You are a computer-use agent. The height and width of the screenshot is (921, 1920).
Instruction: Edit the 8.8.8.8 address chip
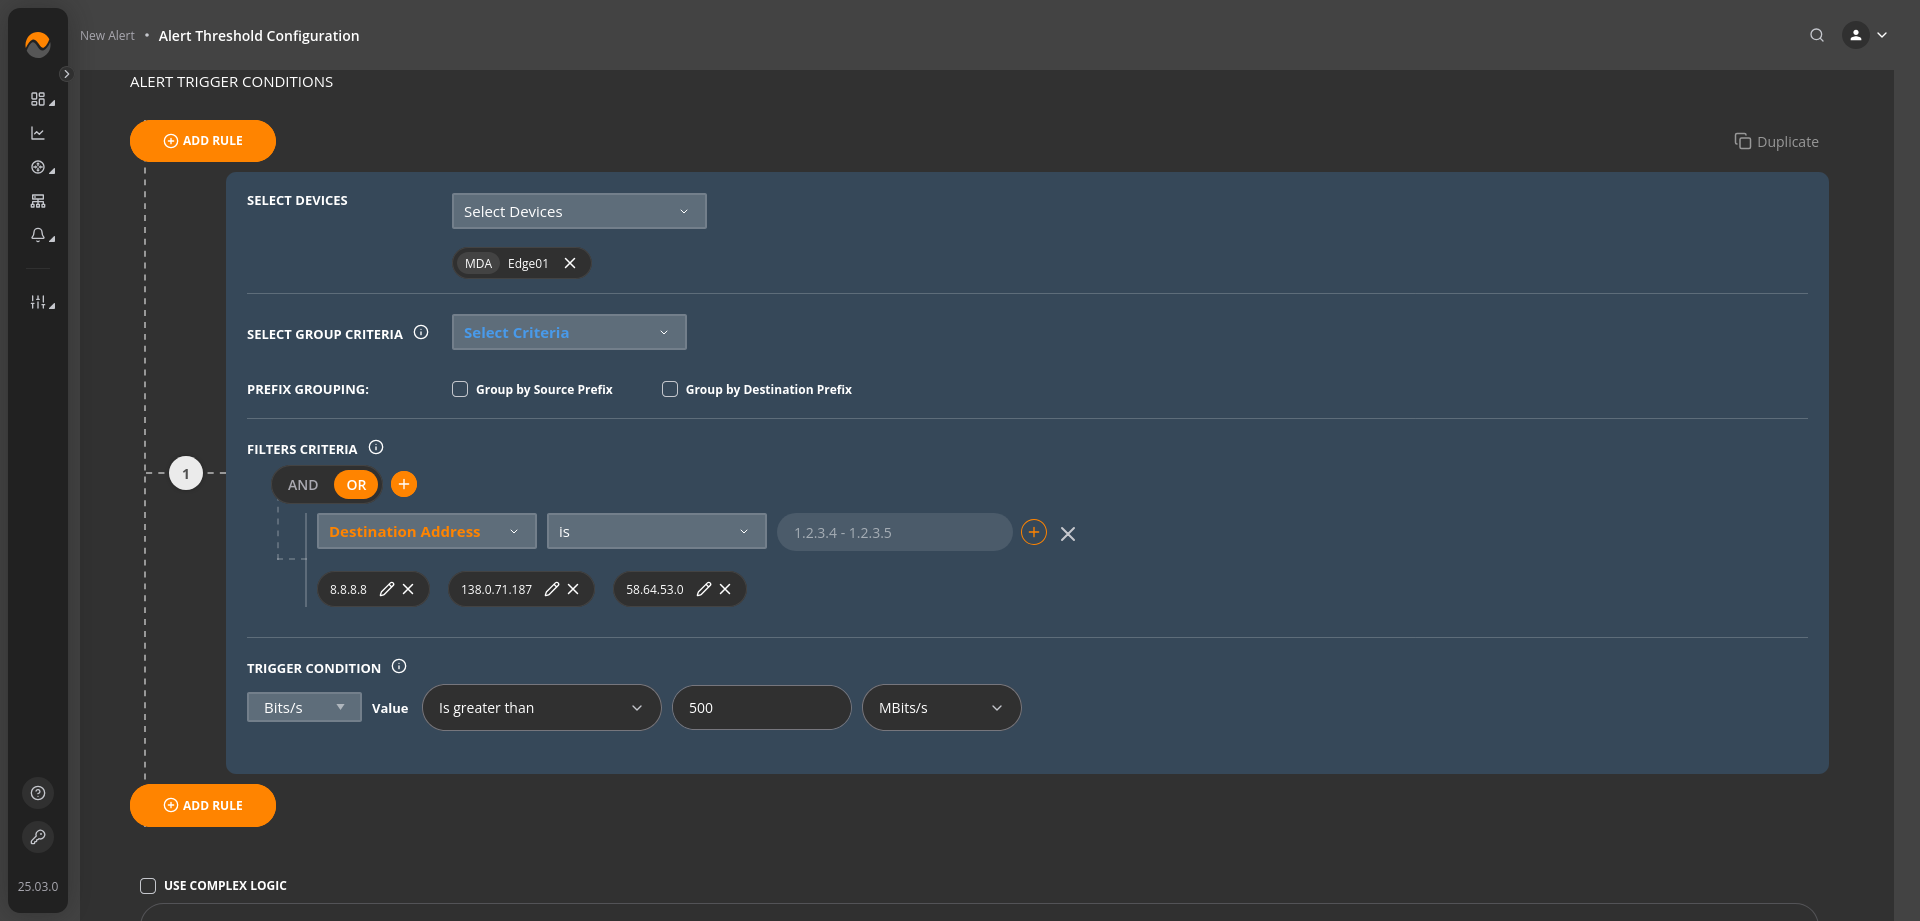point(387,589)
